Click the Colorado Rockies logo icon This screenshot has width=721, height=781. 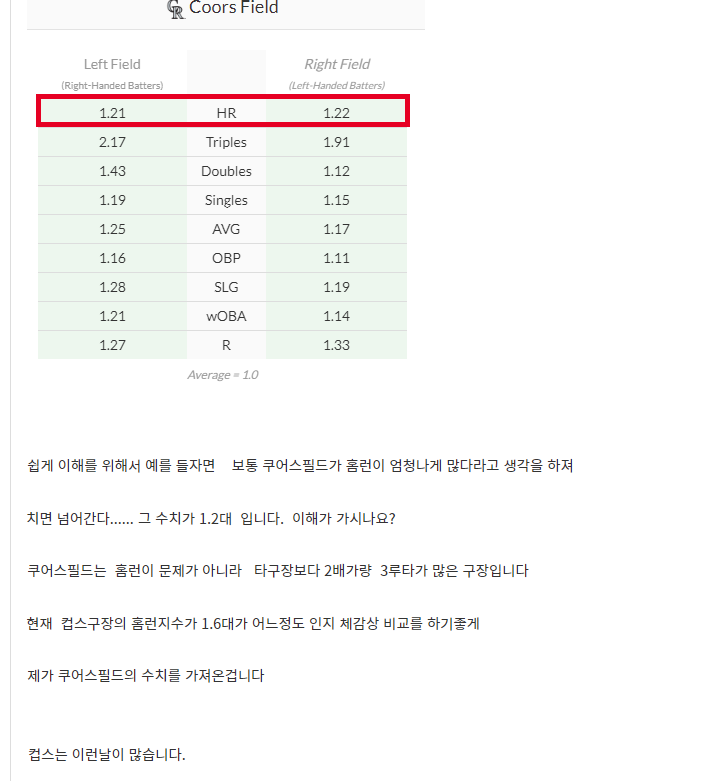(175, 9)
